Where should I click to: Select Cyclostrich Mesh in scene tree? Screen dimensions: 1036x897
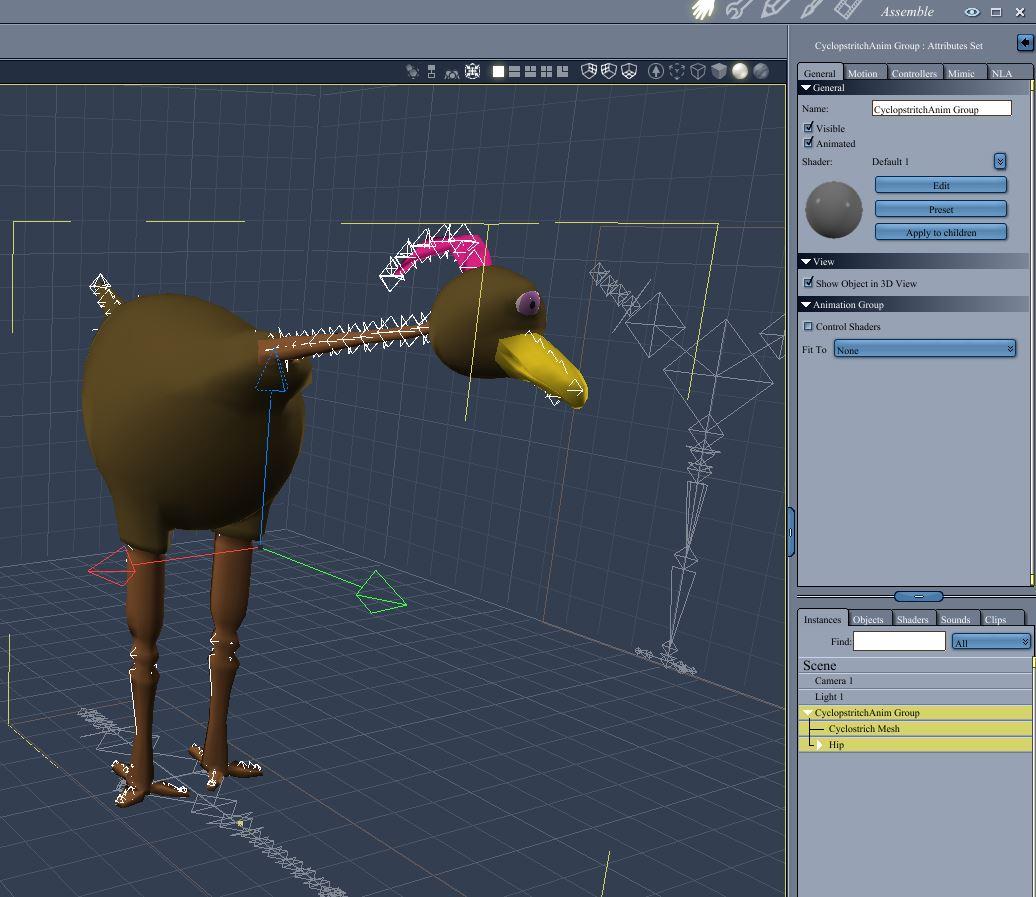[915, 729]
